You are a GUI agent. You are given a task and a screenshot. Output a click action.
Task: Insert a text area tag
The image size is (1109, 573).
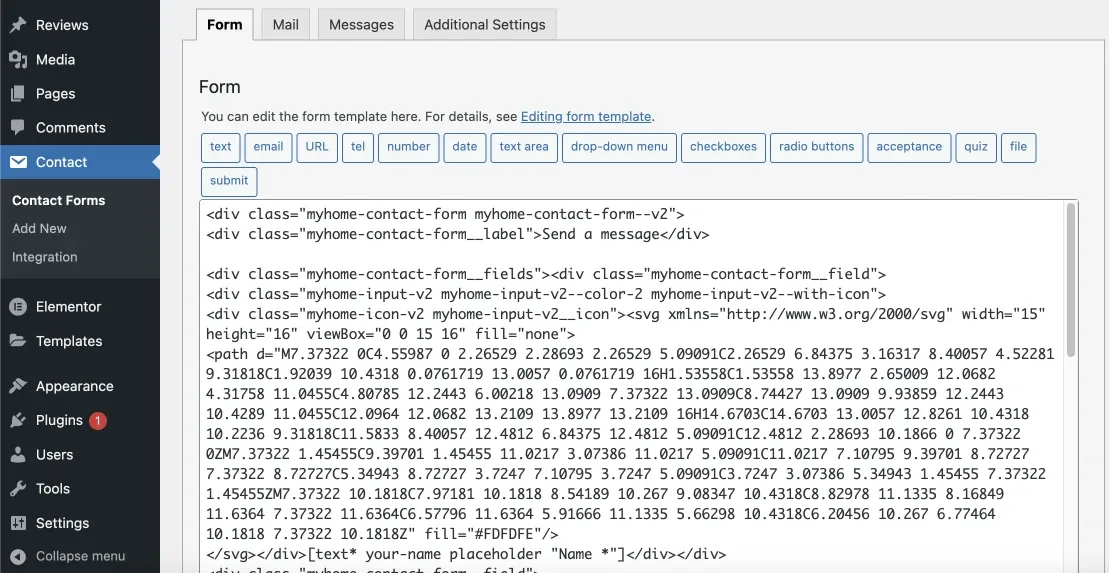[524, 147]
